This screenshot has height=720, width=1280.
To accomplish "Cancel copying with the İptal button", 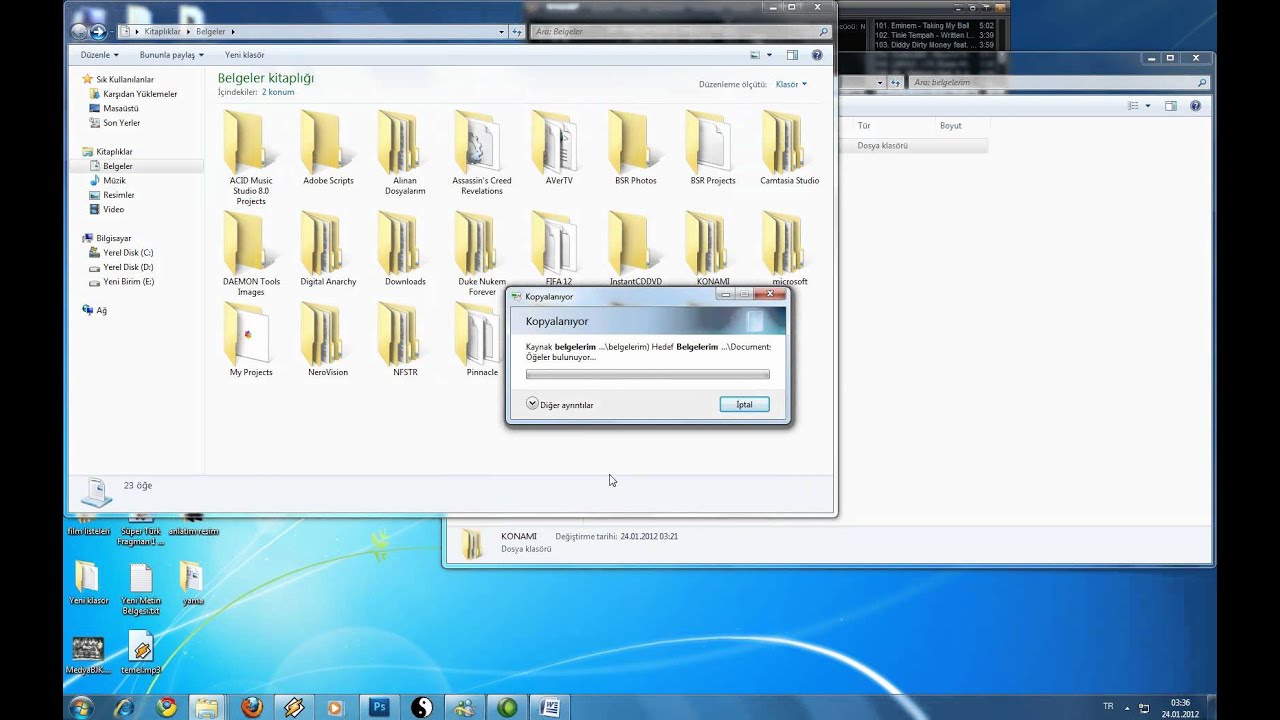I will (x=744, y=404).
